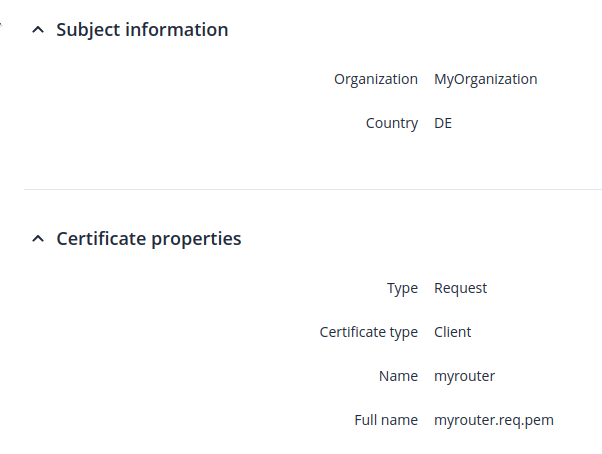The height and width of the screenshot is (454, 602).
Task: Click the Name field label
Action: (398, 376)
